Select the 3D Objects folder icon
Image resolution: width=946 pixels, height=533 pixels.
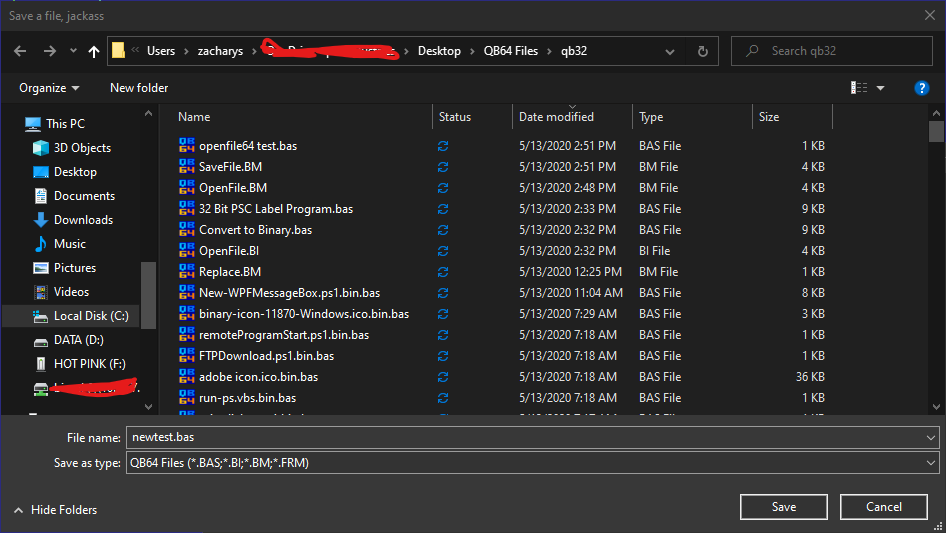pos(41,148)
